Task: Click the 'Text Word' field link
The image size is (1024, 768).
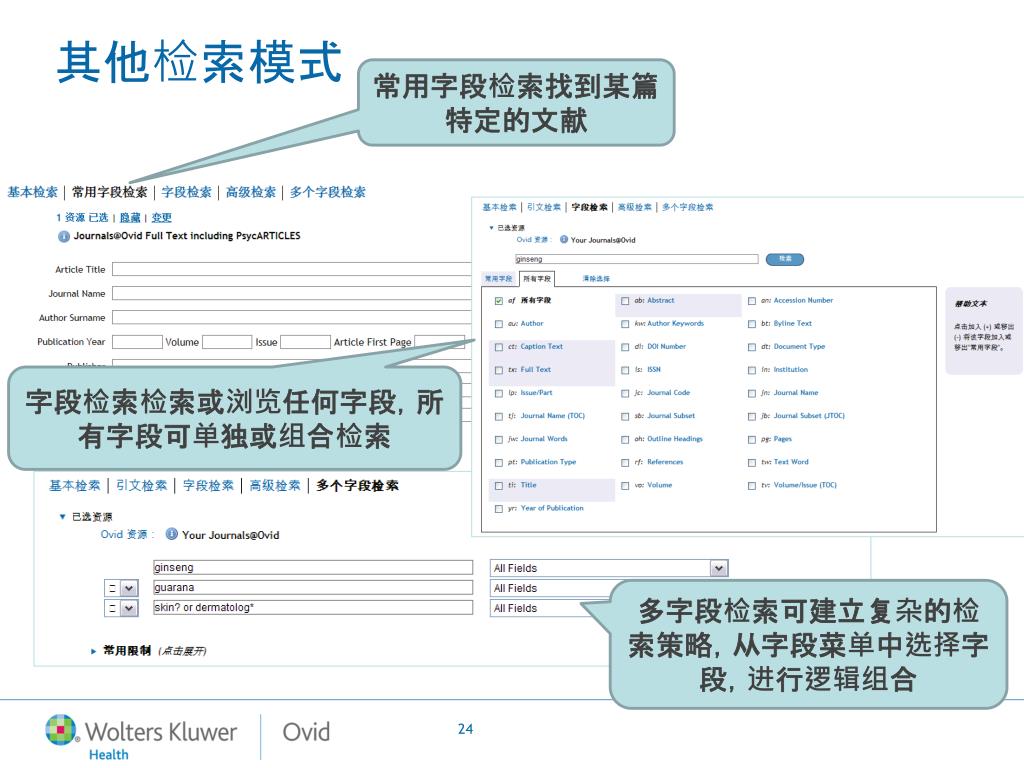Action: click(x=791, y=462)
